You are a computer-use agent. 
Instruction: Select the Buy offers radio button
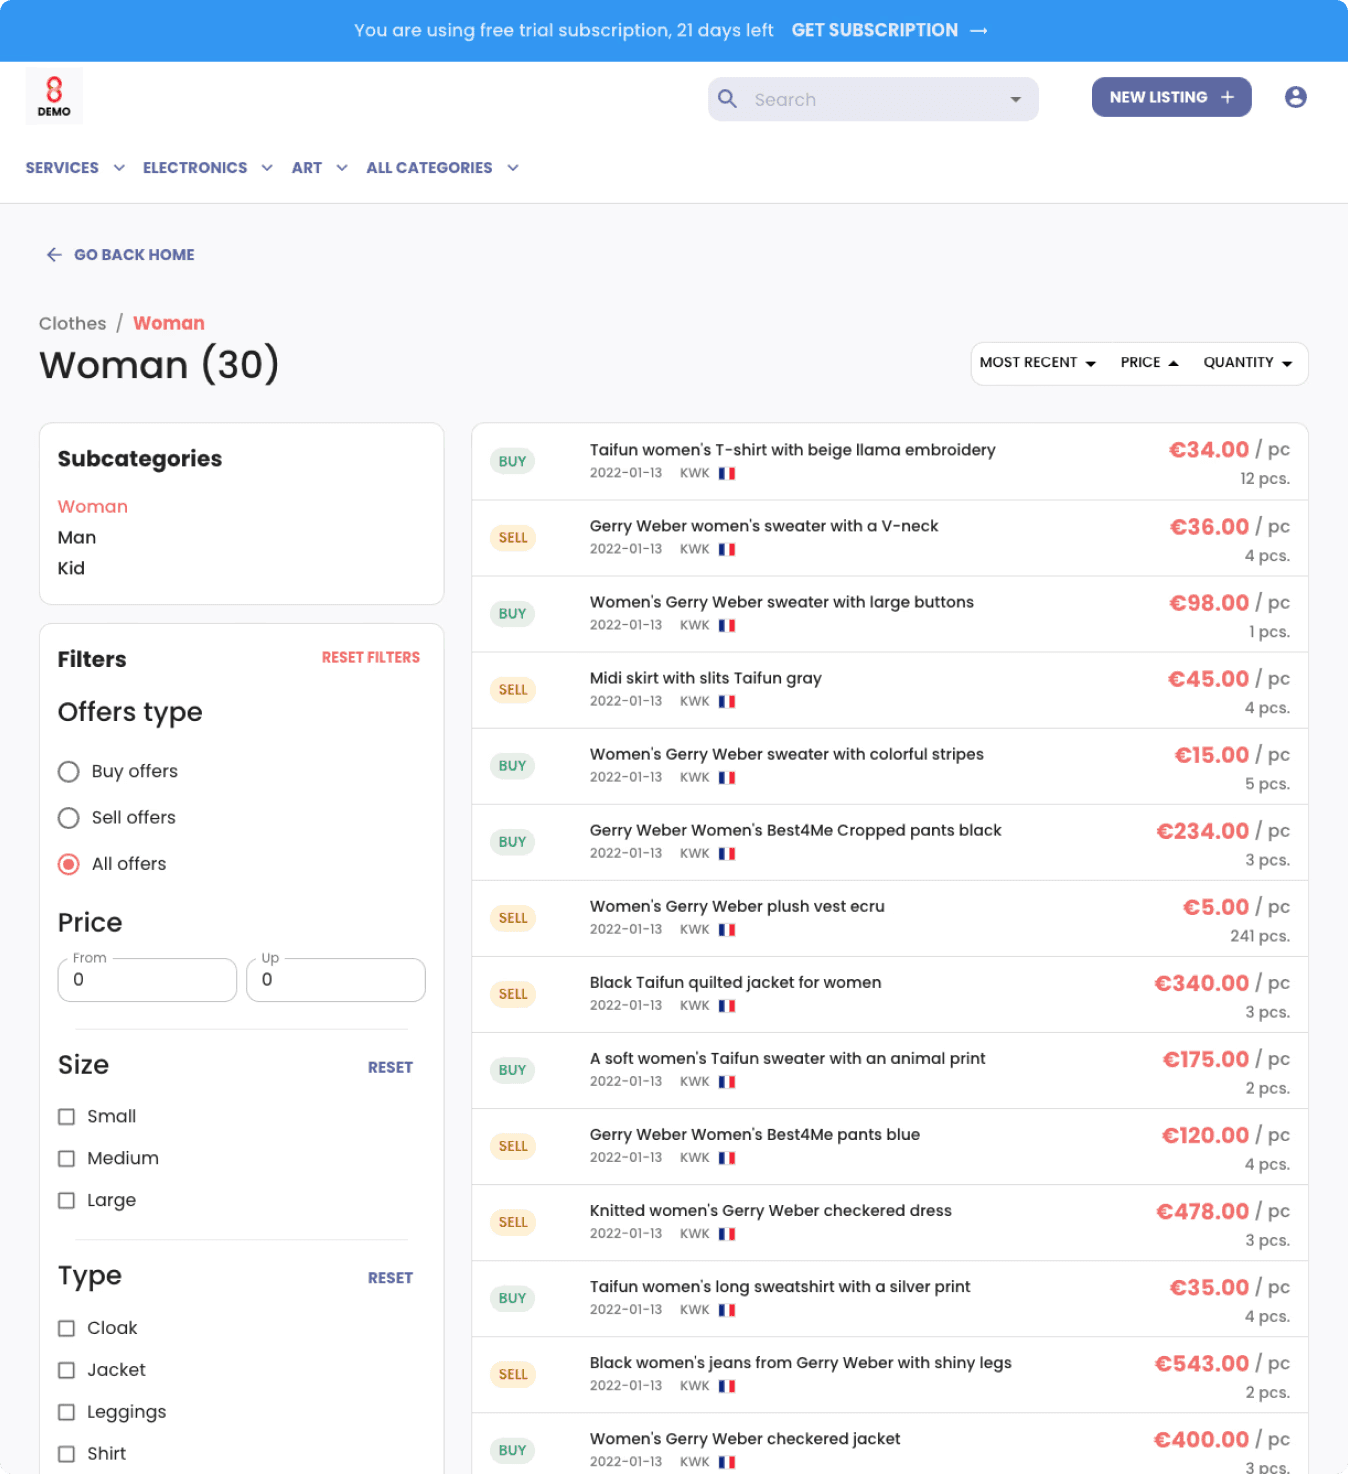pos(69,772)
